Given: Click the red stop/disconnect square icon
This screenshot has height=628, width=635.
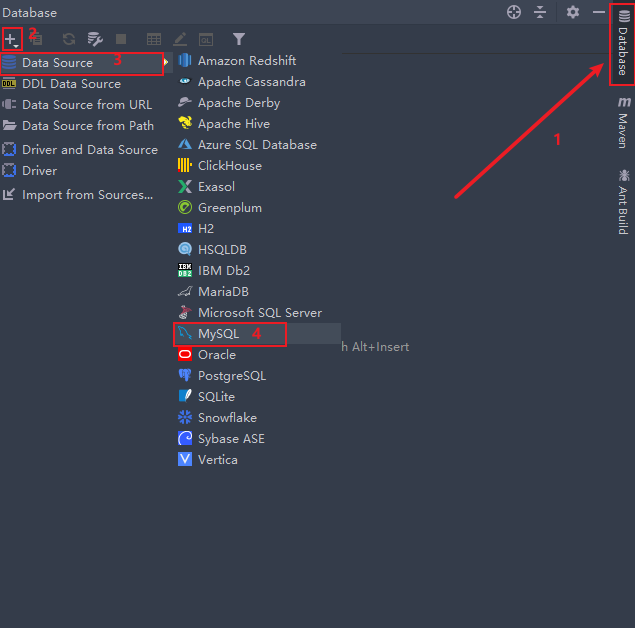Looking at the screenshot, I should (x=121, y=39).
